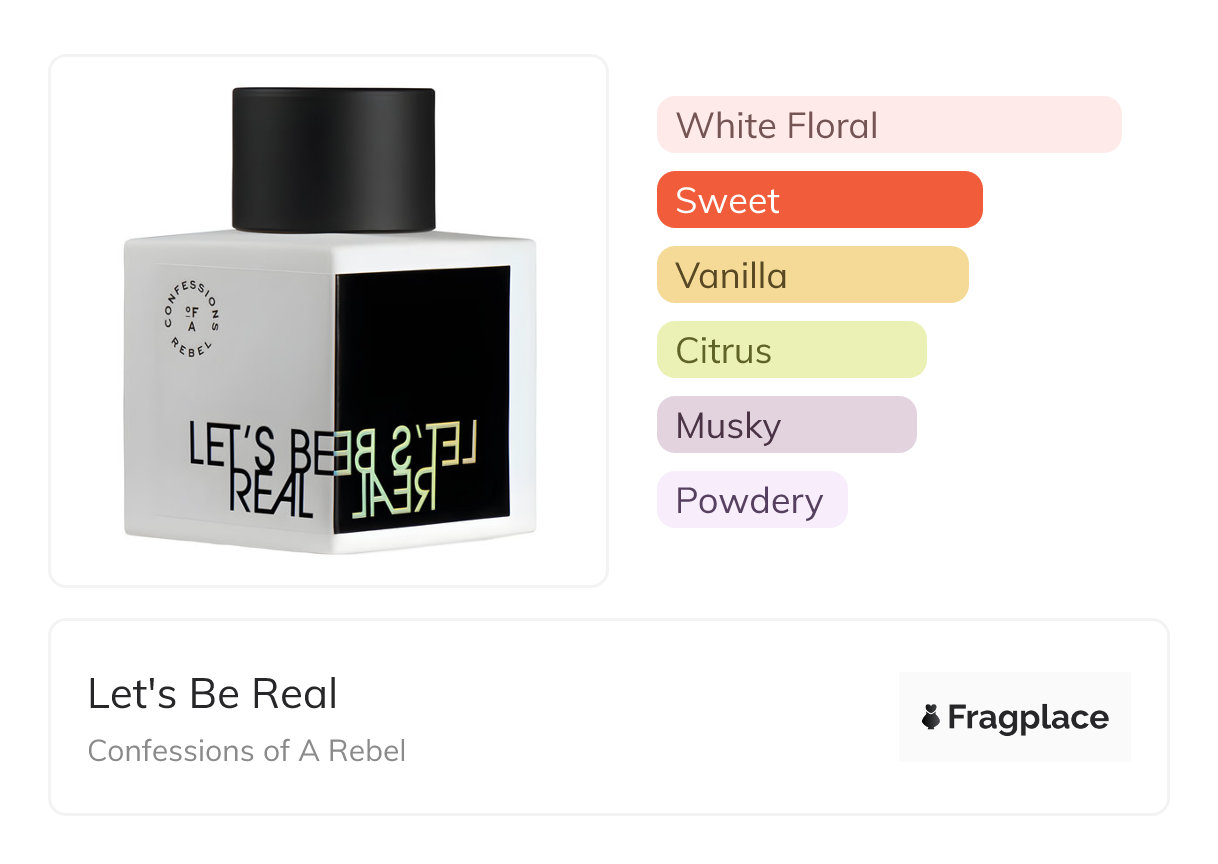Select the orange Sweet accord bar

pyautogui.click(x=819, y=200)
